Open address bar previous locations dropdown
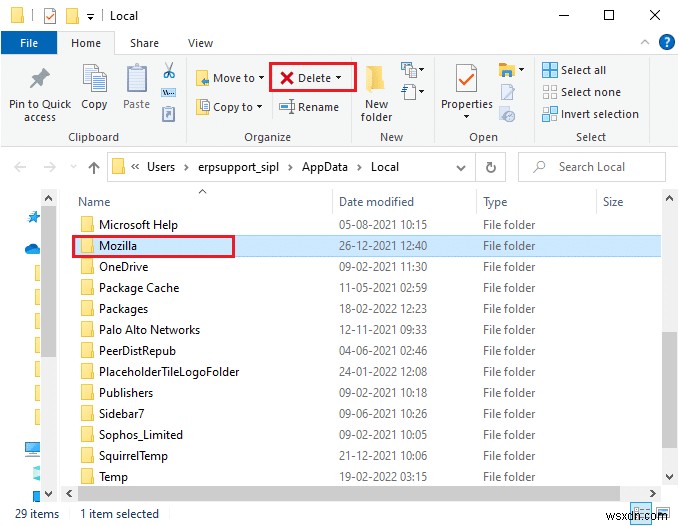This screenshot has width=679, height=526. pyautogui.click(x=461, y=168)
